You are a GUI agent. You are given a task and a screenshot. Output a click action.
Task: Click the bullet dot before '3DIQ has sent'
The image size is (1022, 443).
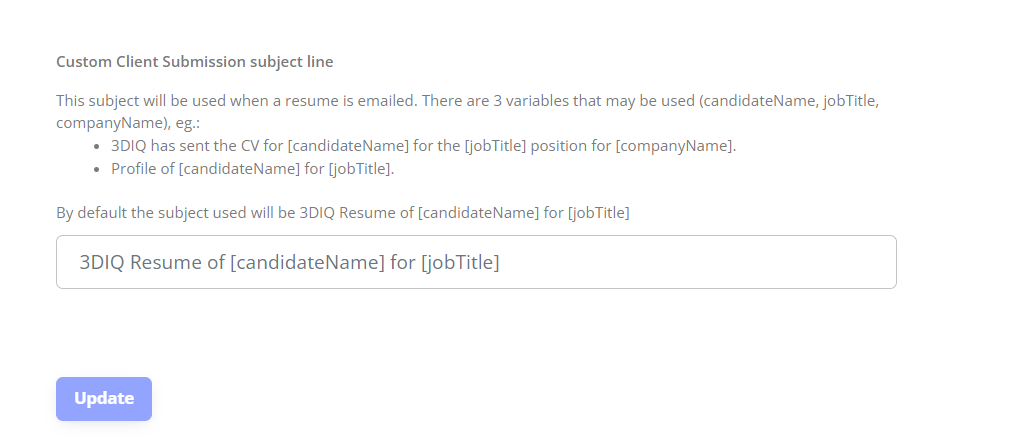coord(96,147)
